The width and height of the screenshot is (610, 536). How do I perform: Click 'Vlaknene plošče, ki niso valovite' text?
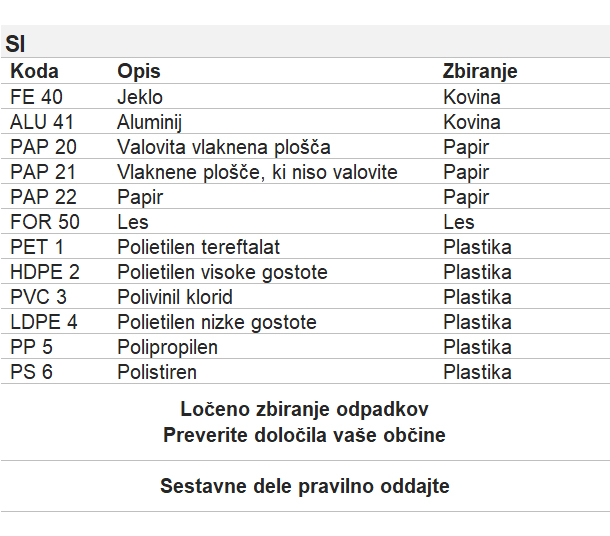[x=257, y=172]
